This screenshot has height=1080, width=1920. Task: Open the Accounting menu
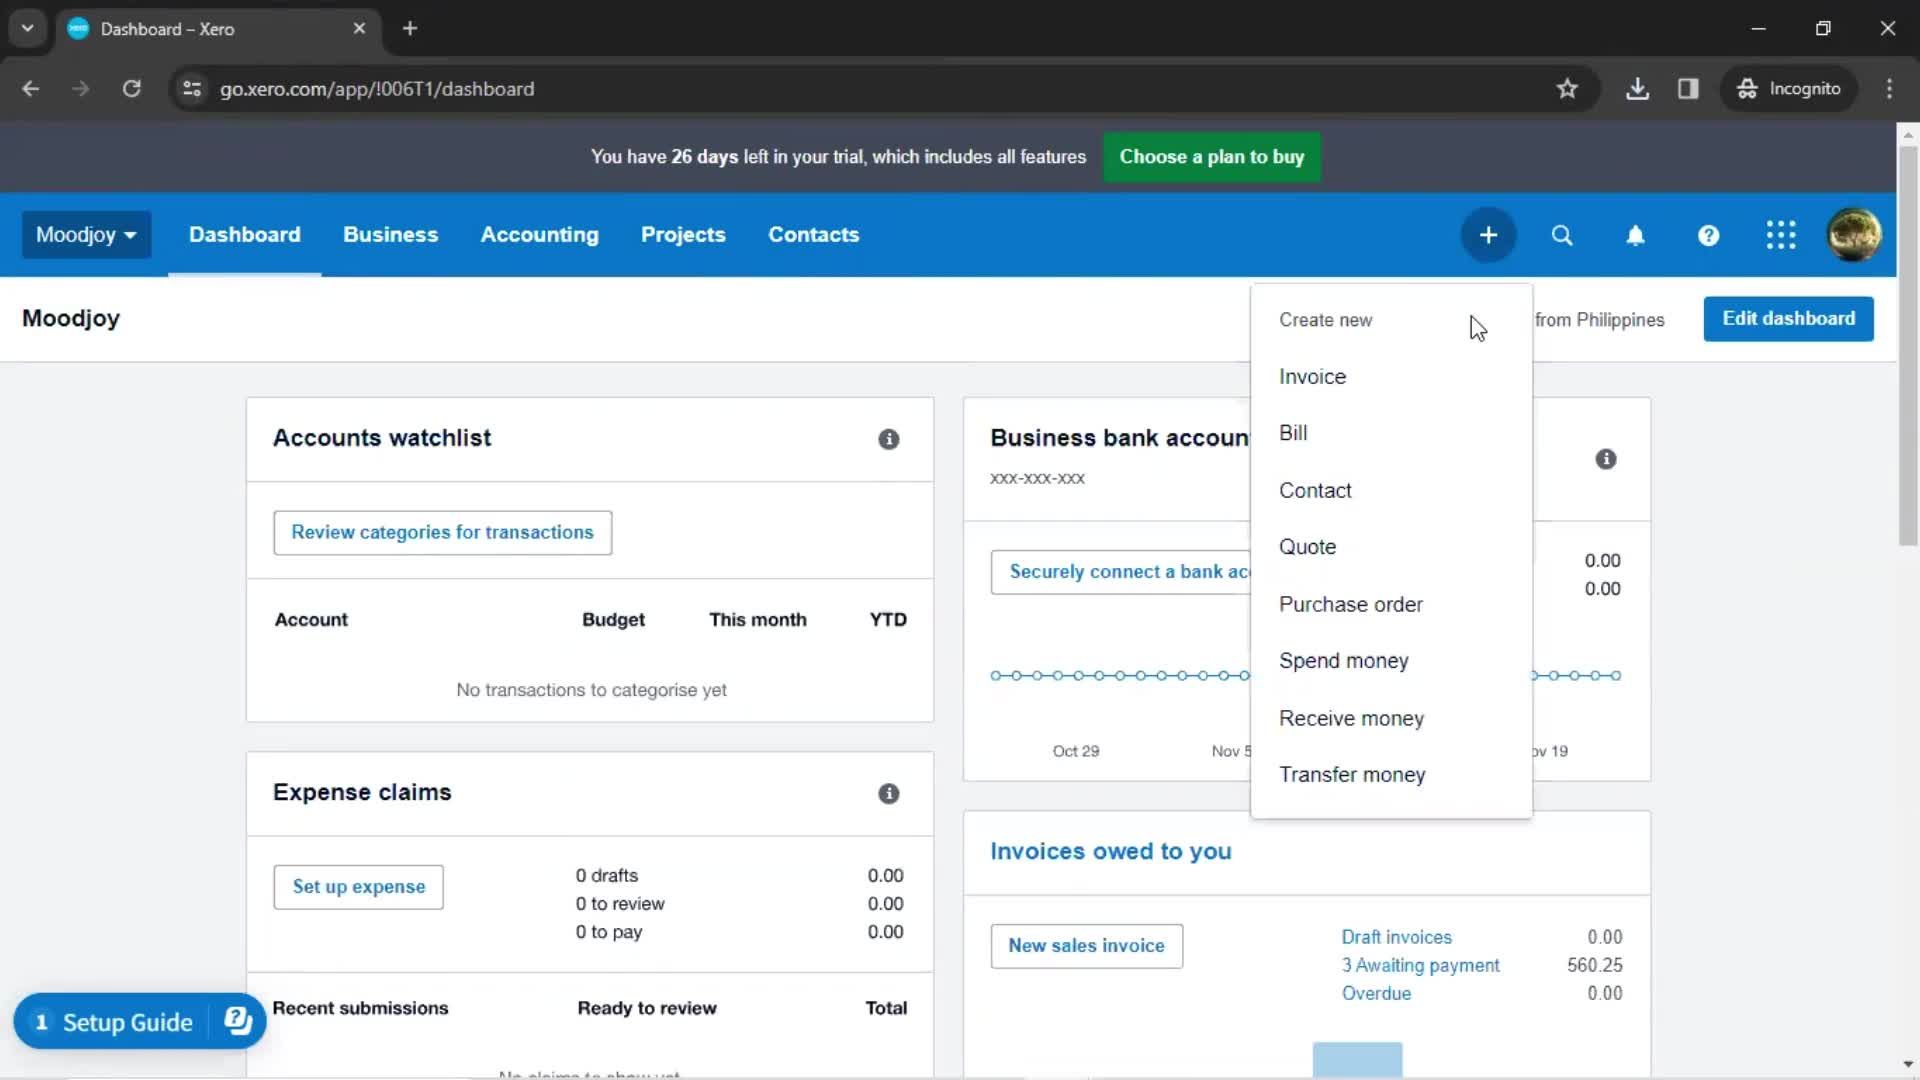tap(539, 235)
